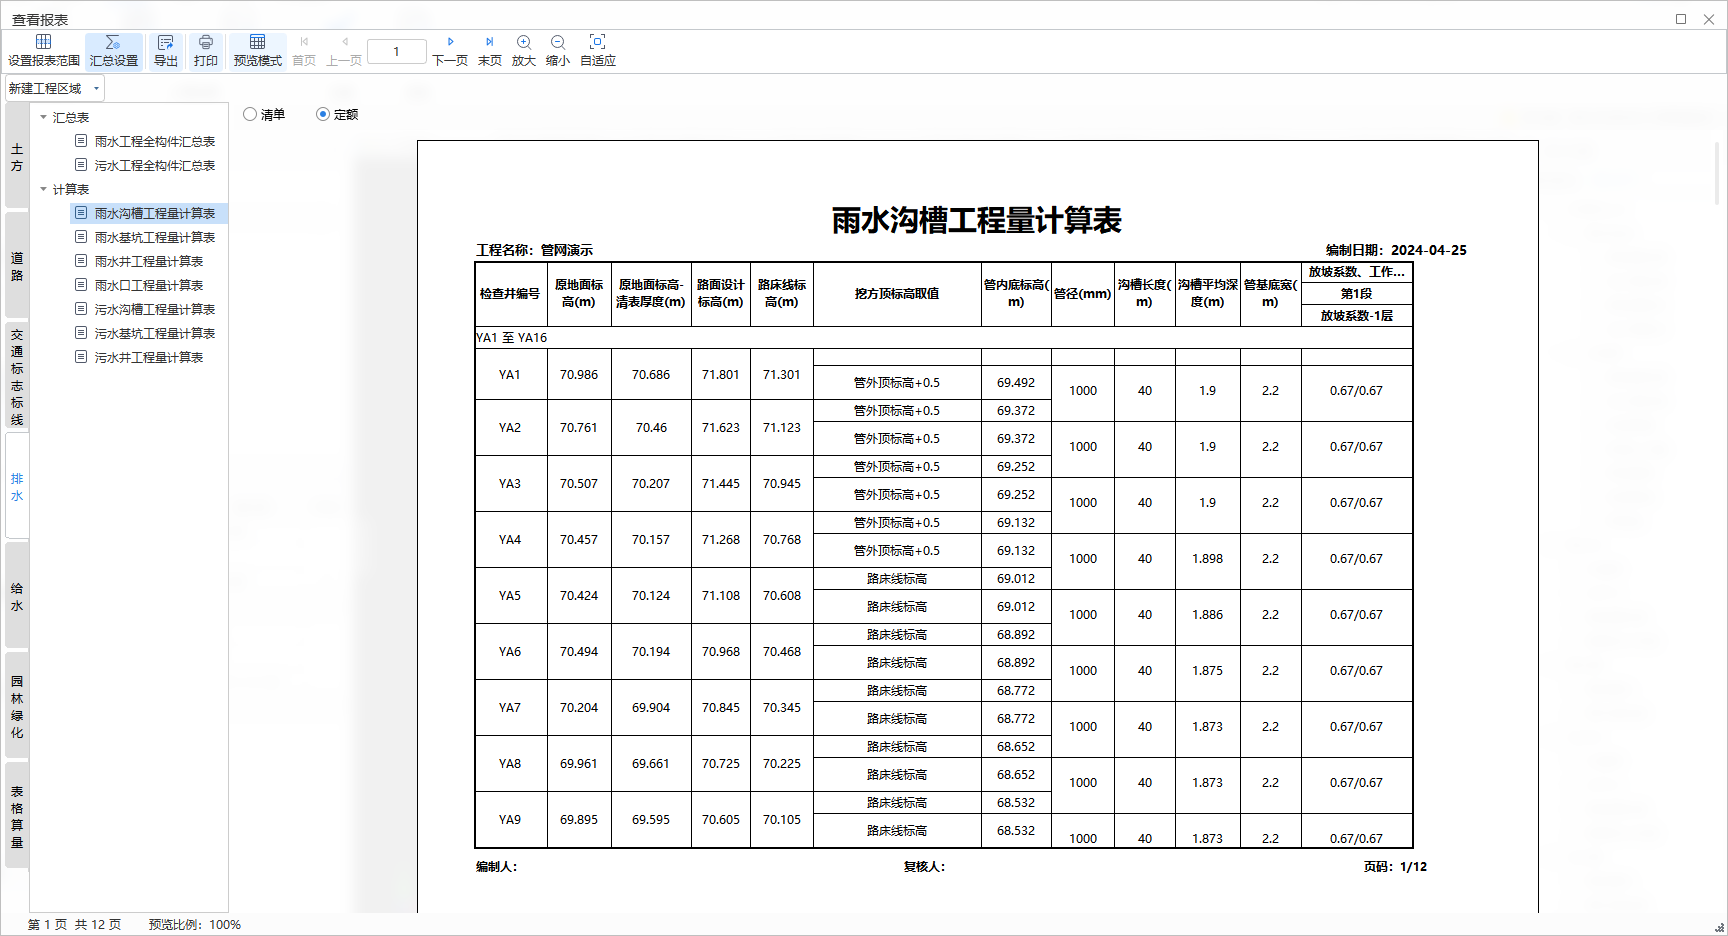The height and width of the screenshot is (936, 1728).
Task: Switch to preview mode (预览模式)
Action: point(257,50)
